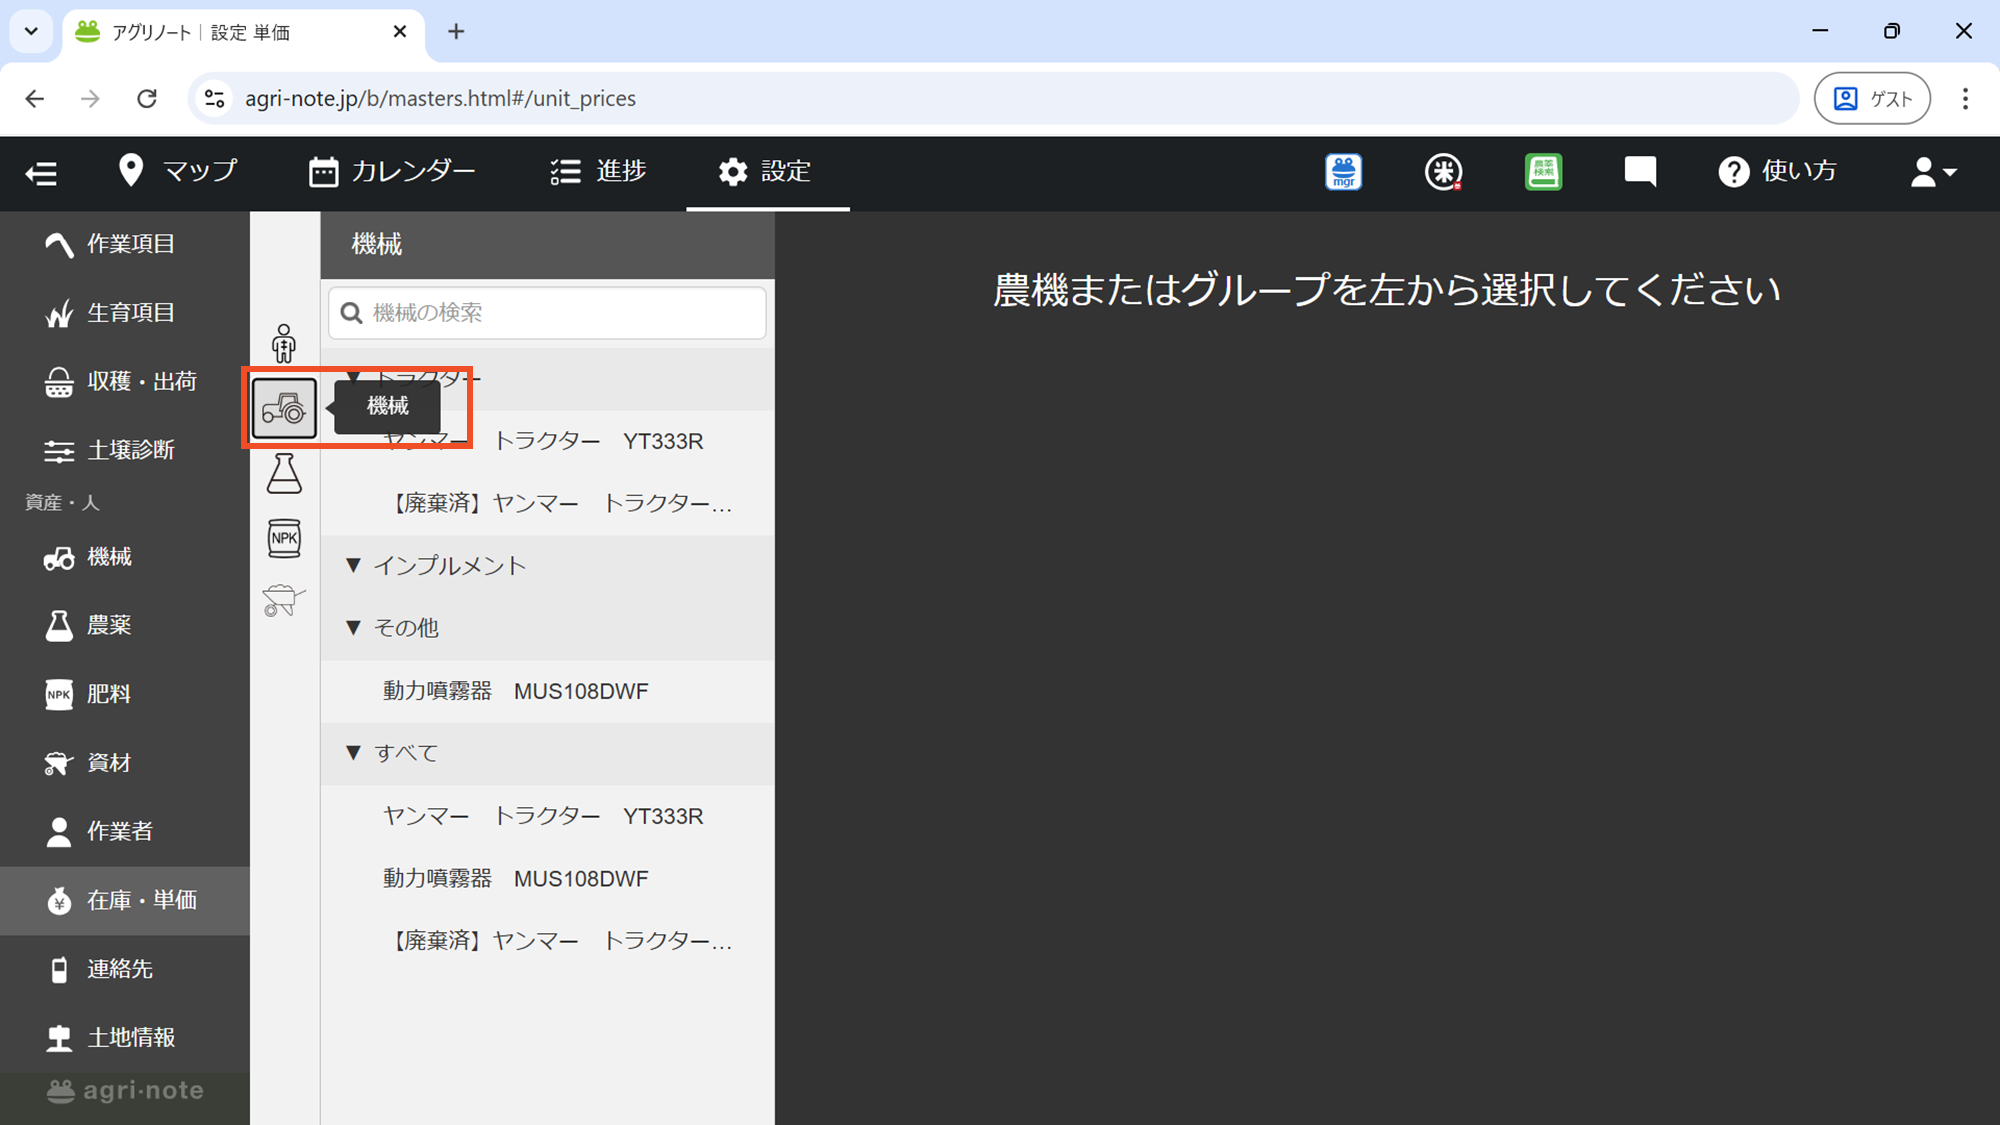Screen dimensions: 2000x1125
Task: Open 農薬 in the left sidebar
Action: pos(125,625)
